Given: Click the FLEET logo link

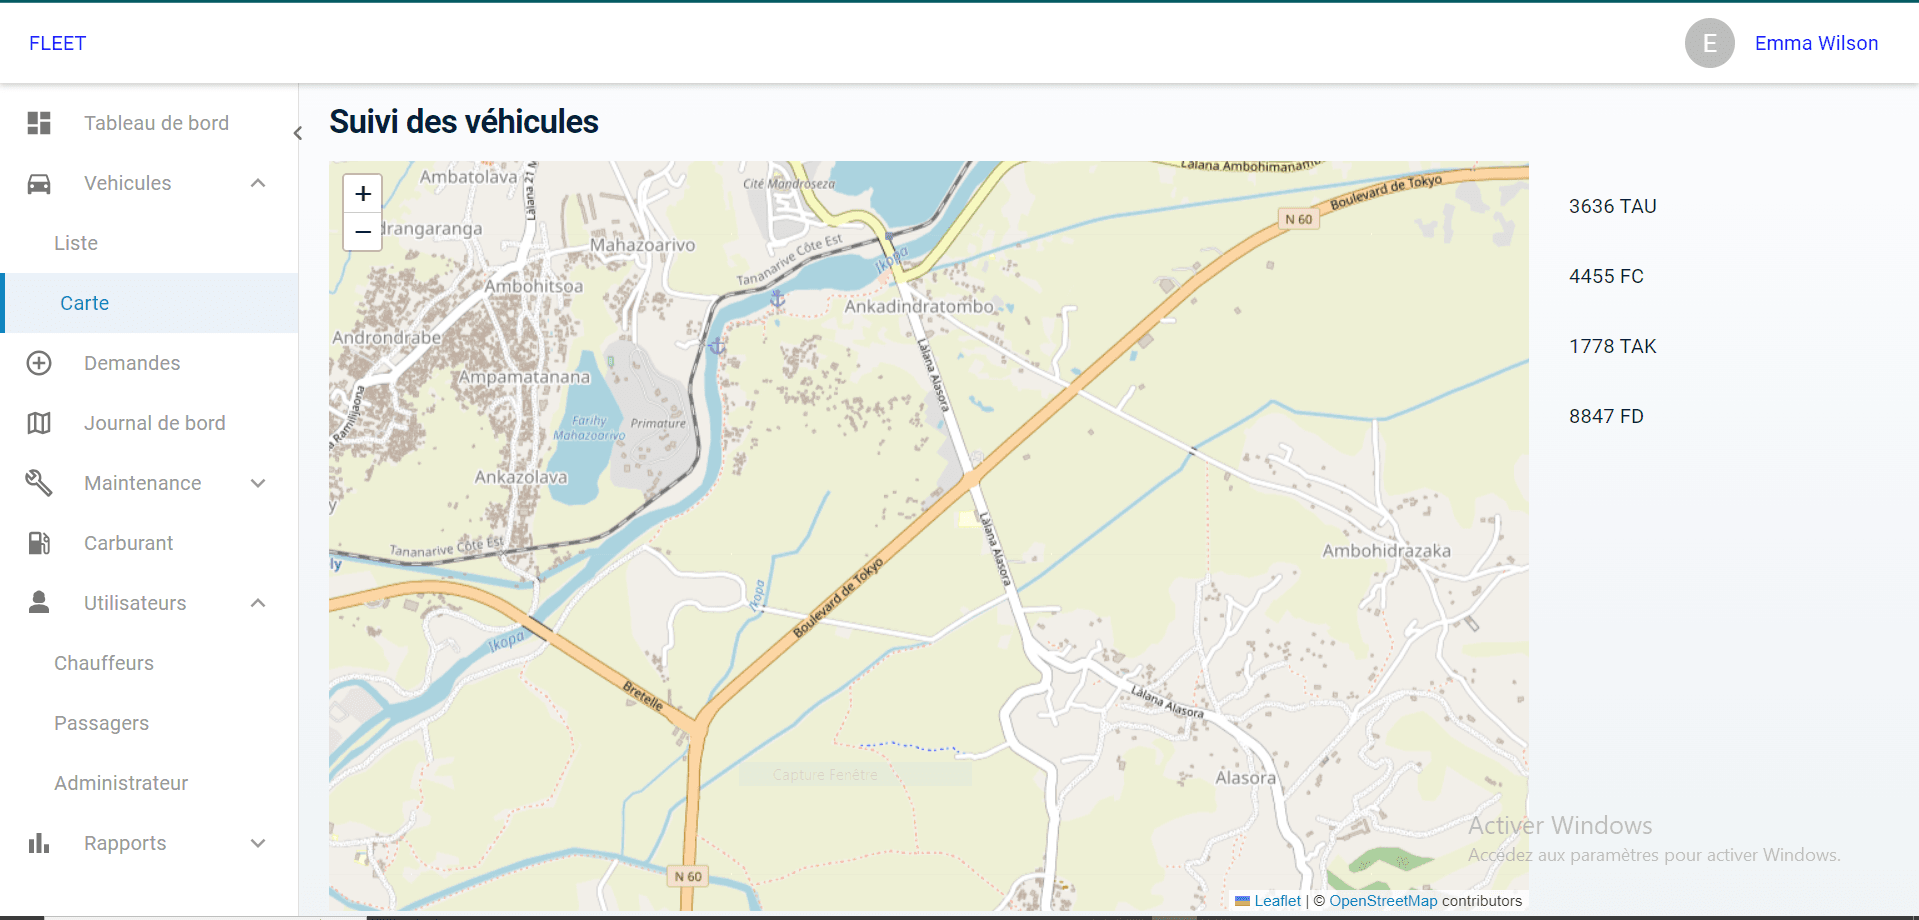Looking at the screenshot, I should (x=58, y=43).
